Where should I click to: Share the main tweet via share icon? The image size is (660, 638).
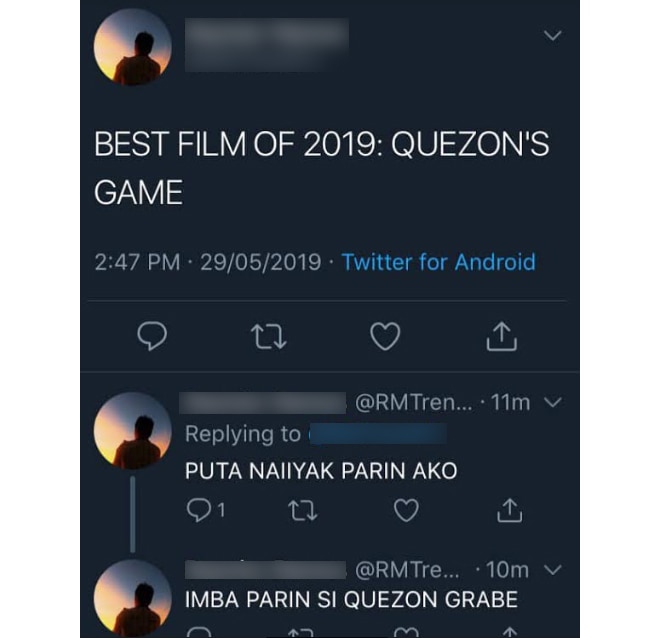coord(501,336)
